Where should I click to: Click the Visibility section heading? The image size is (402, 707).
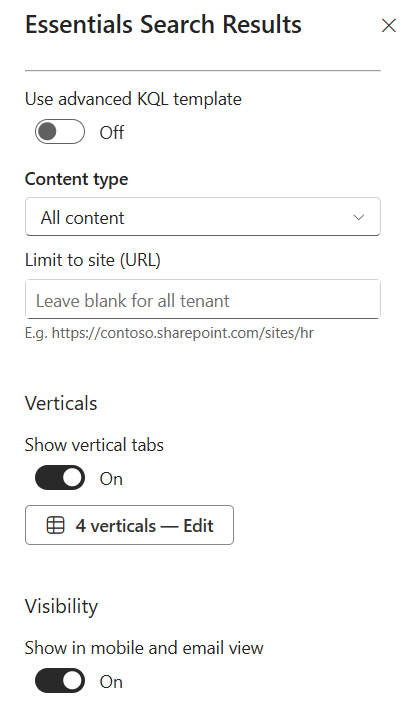click(61, 606)
